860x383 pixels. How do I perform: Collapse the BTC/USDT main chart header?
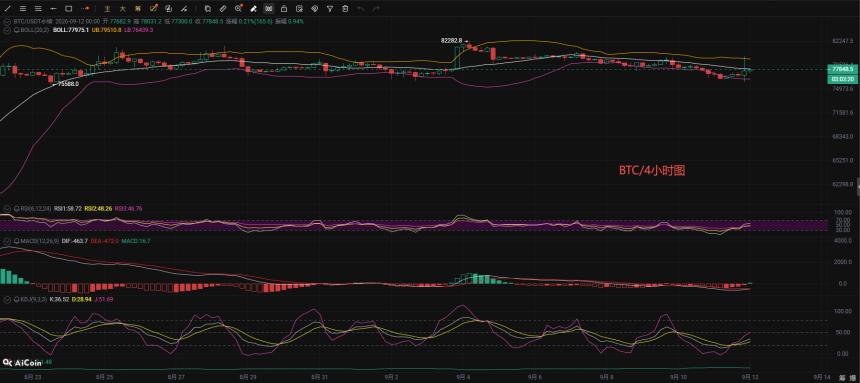pos(7,21)
